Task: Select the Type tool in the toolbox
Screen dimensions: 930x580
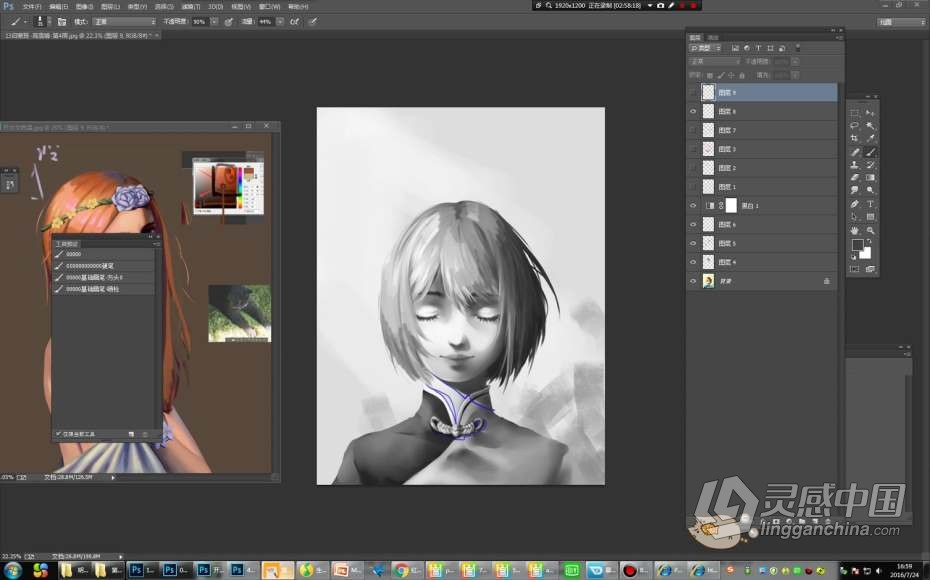Action: point(870,204)
